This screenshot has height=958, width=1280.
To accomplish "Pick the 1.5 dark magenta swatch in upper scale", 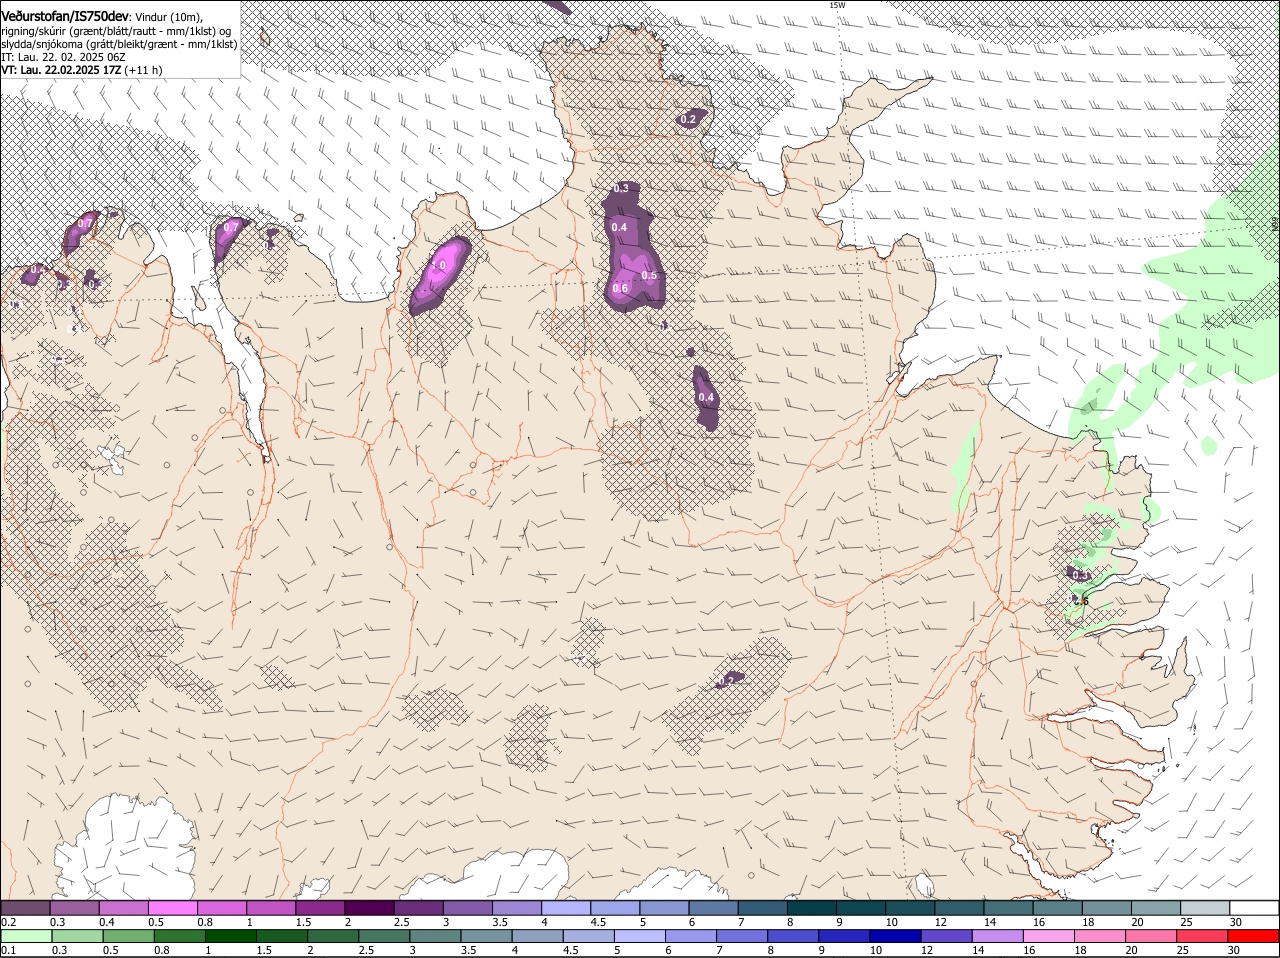I will tap(320, 907).
